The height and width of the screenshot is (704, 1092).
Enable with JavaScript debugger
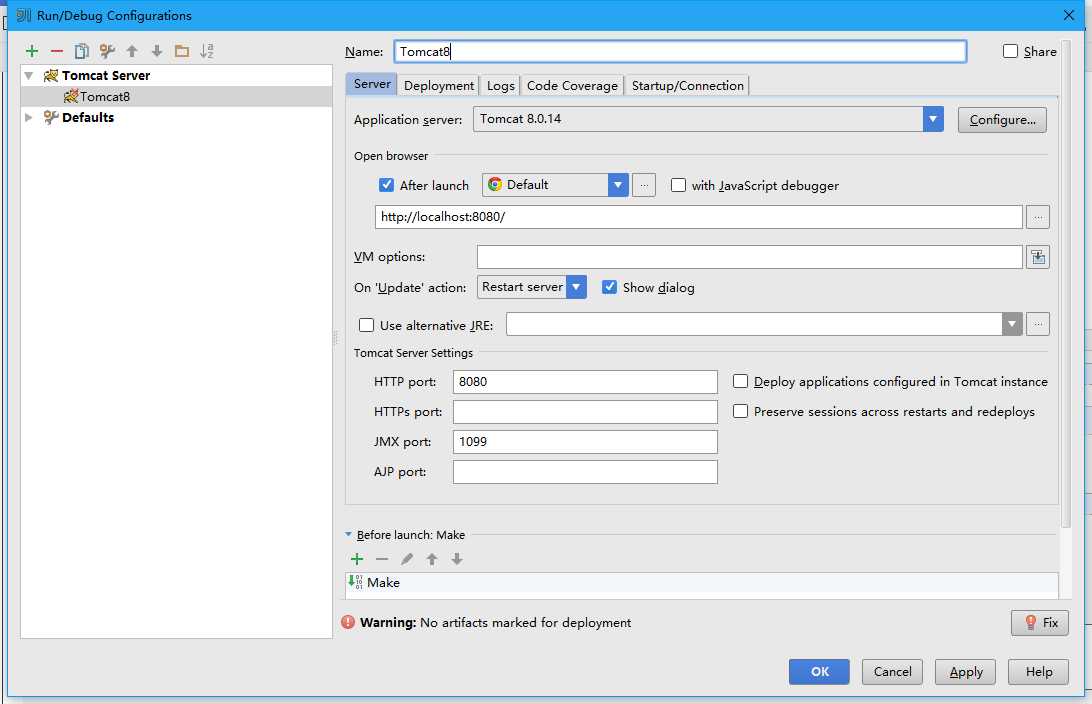tap(678, 185)
